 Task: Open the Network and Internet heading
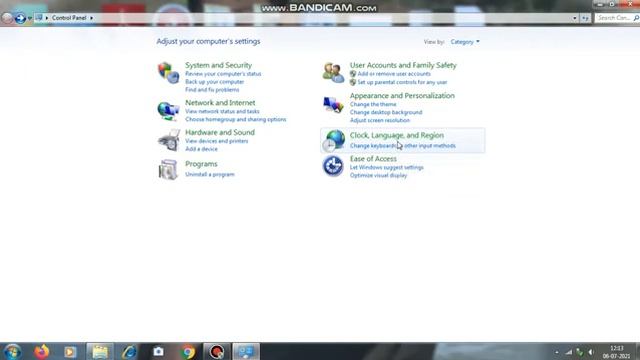coord(220,103)
